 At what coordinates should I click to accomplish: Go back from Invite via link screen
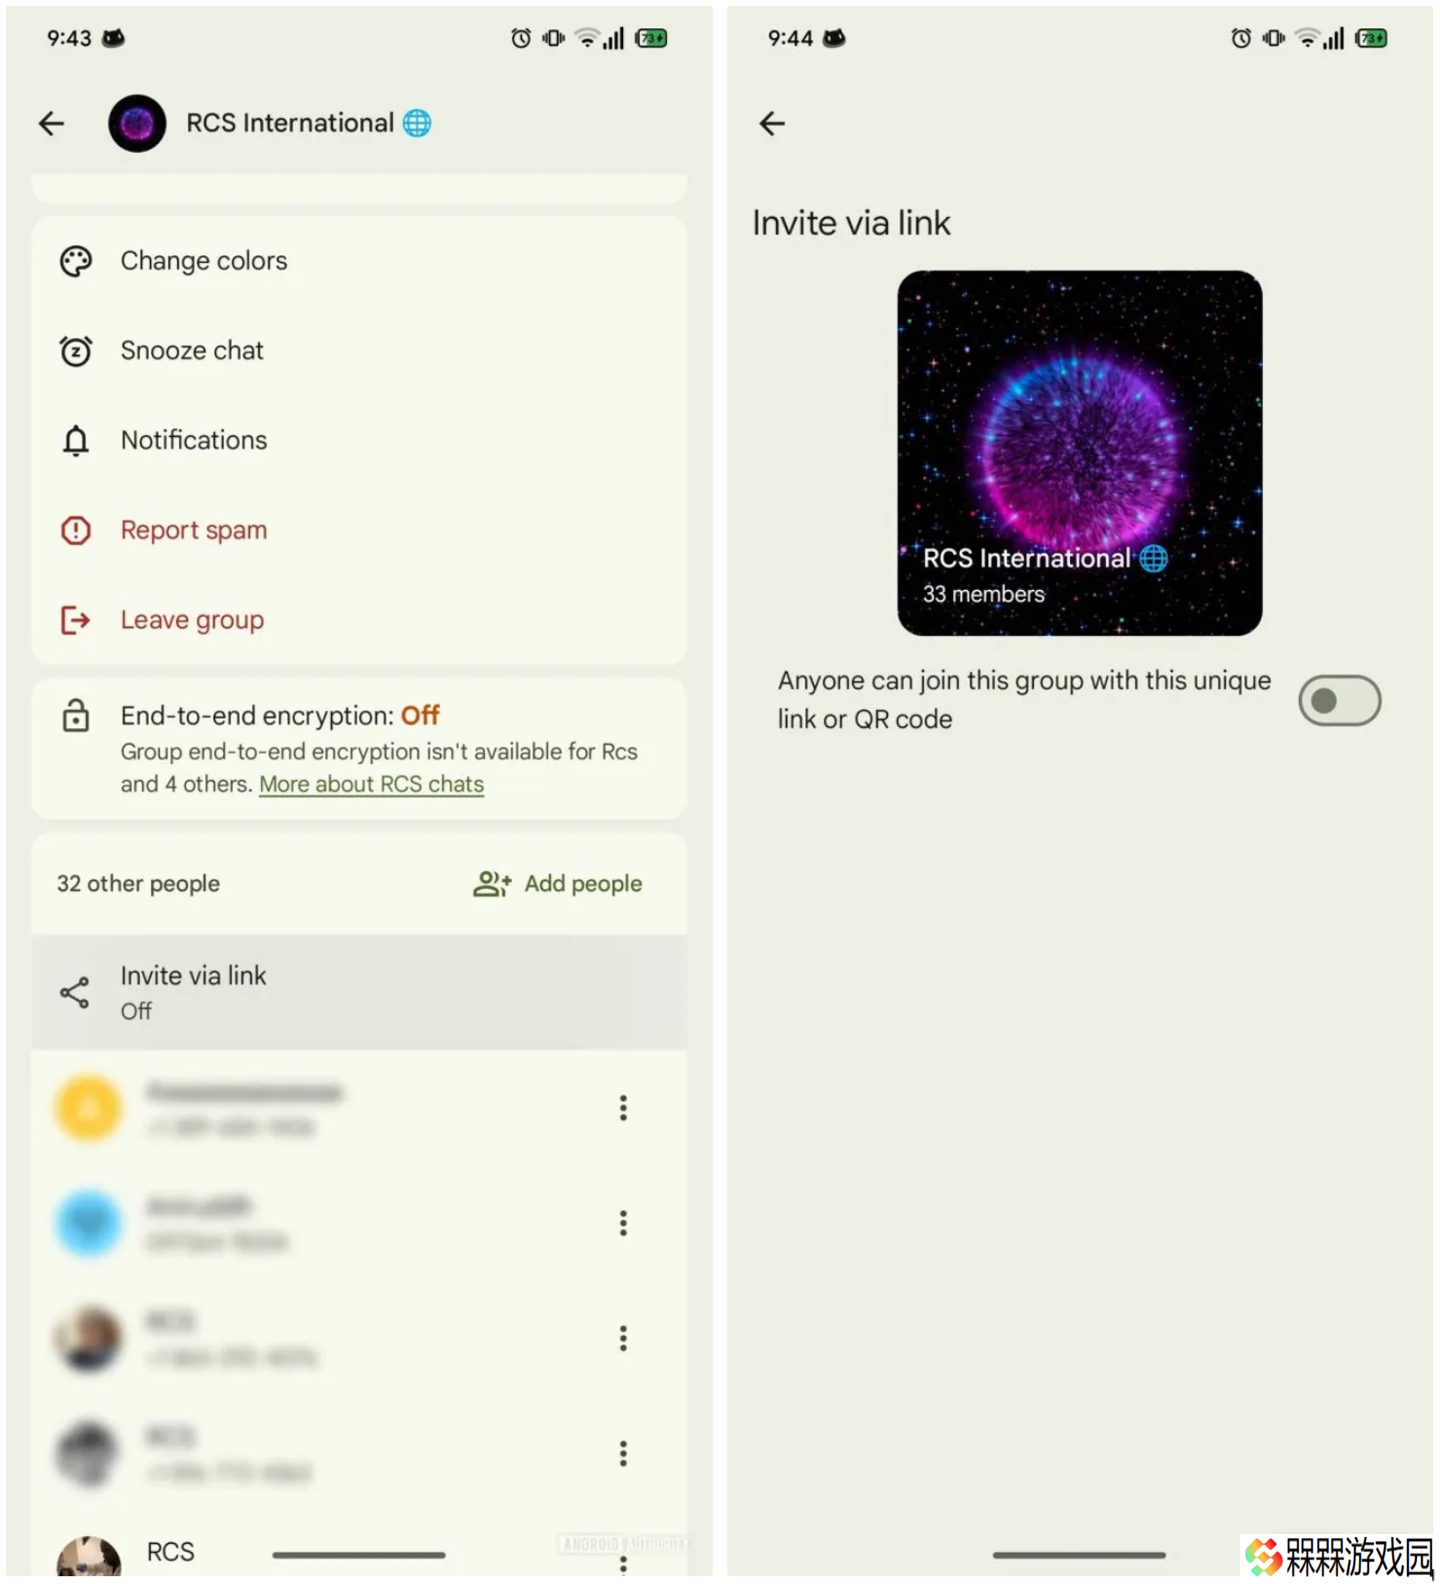pos(772,123)
